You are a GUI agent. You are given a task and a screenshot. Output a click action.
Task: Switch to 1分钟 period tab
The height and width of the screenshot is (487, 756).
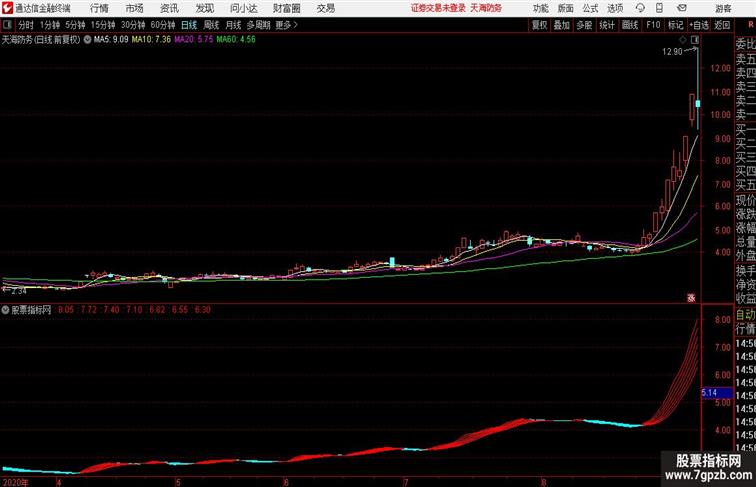[50, 25]
